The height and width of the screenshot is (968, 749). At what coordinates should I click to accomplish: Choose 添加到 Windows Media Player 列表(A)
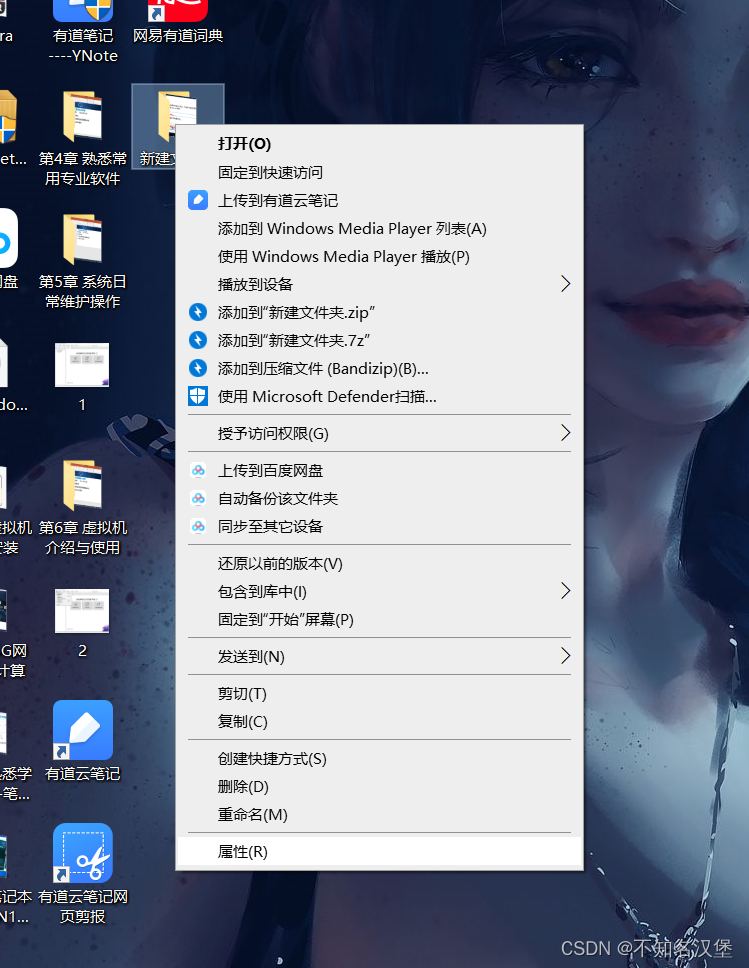tap(379, 228)
